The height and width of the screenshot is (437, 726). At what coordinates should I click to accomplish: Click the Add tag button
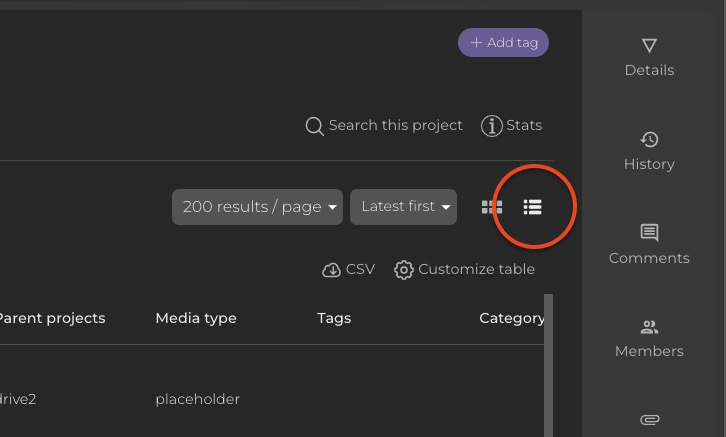coord(503,42)
